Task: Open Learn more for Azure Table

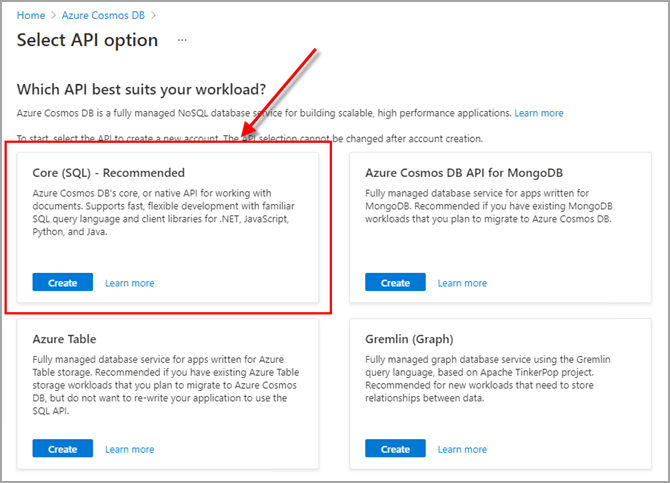Action: (x=130, y=449)
